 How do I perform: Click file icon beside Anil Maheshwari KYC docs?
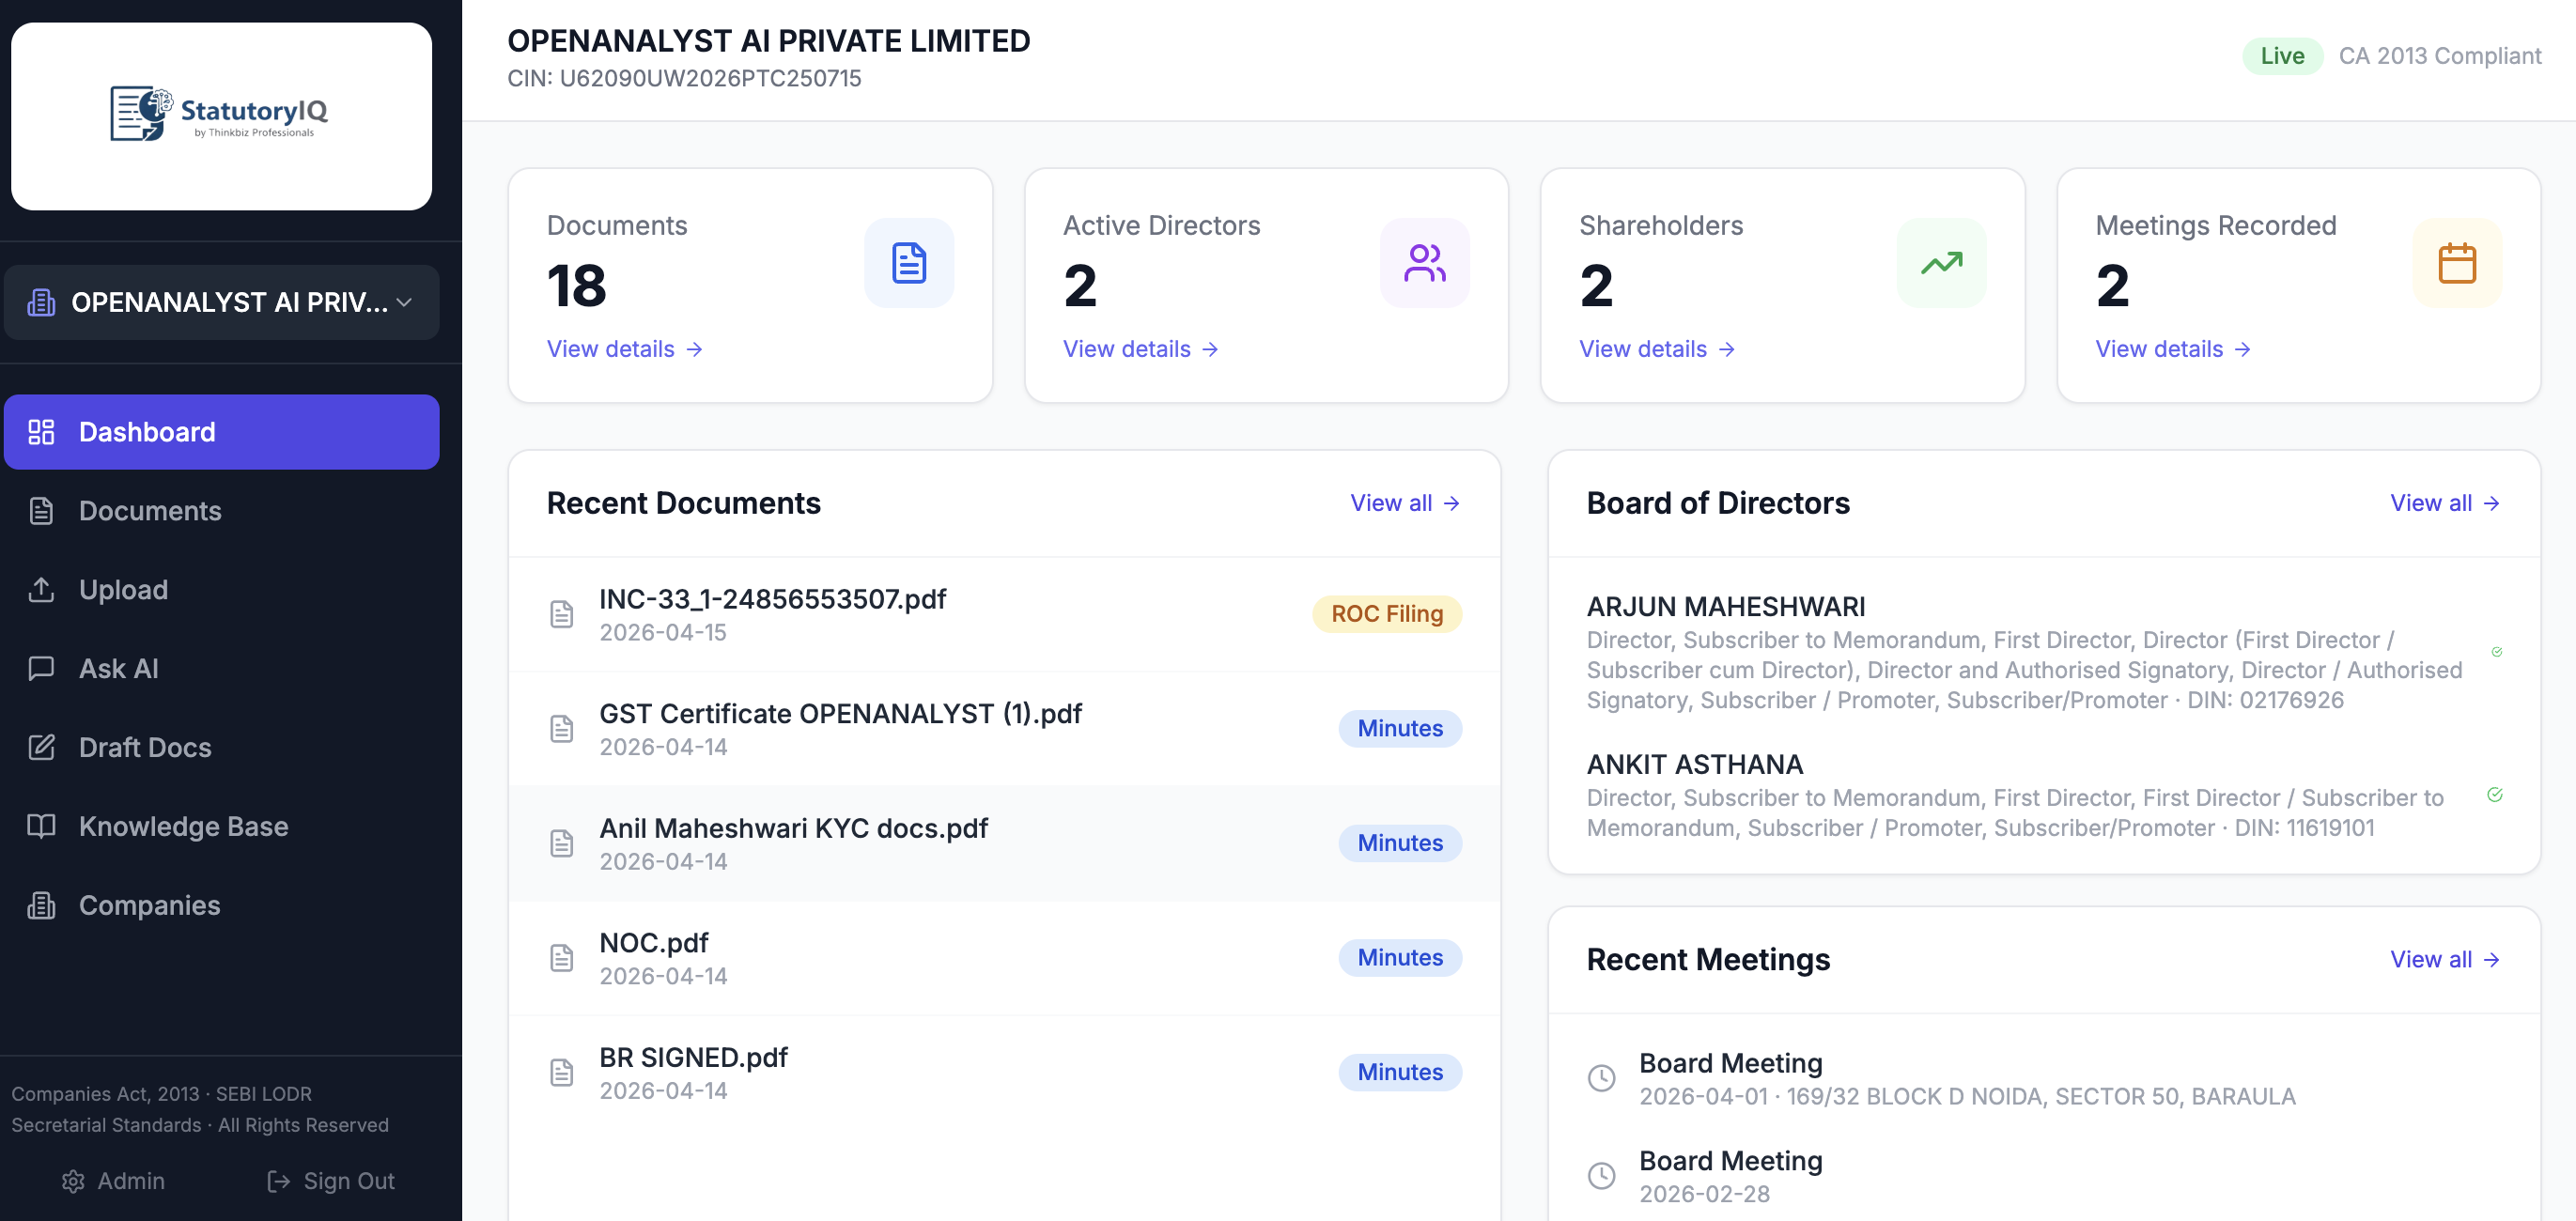click(x=562, y=844)
